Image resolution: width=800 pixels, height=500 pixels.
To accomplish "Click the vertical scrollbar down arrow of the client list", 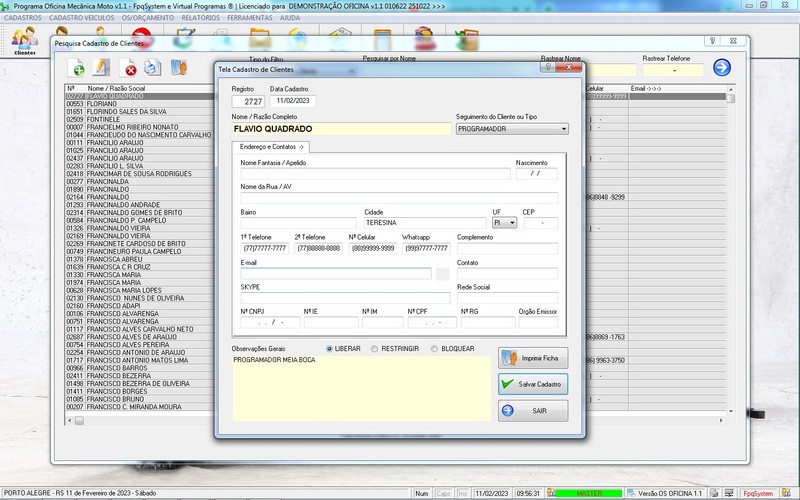I will pyautogui.click(x=731, y=411).
